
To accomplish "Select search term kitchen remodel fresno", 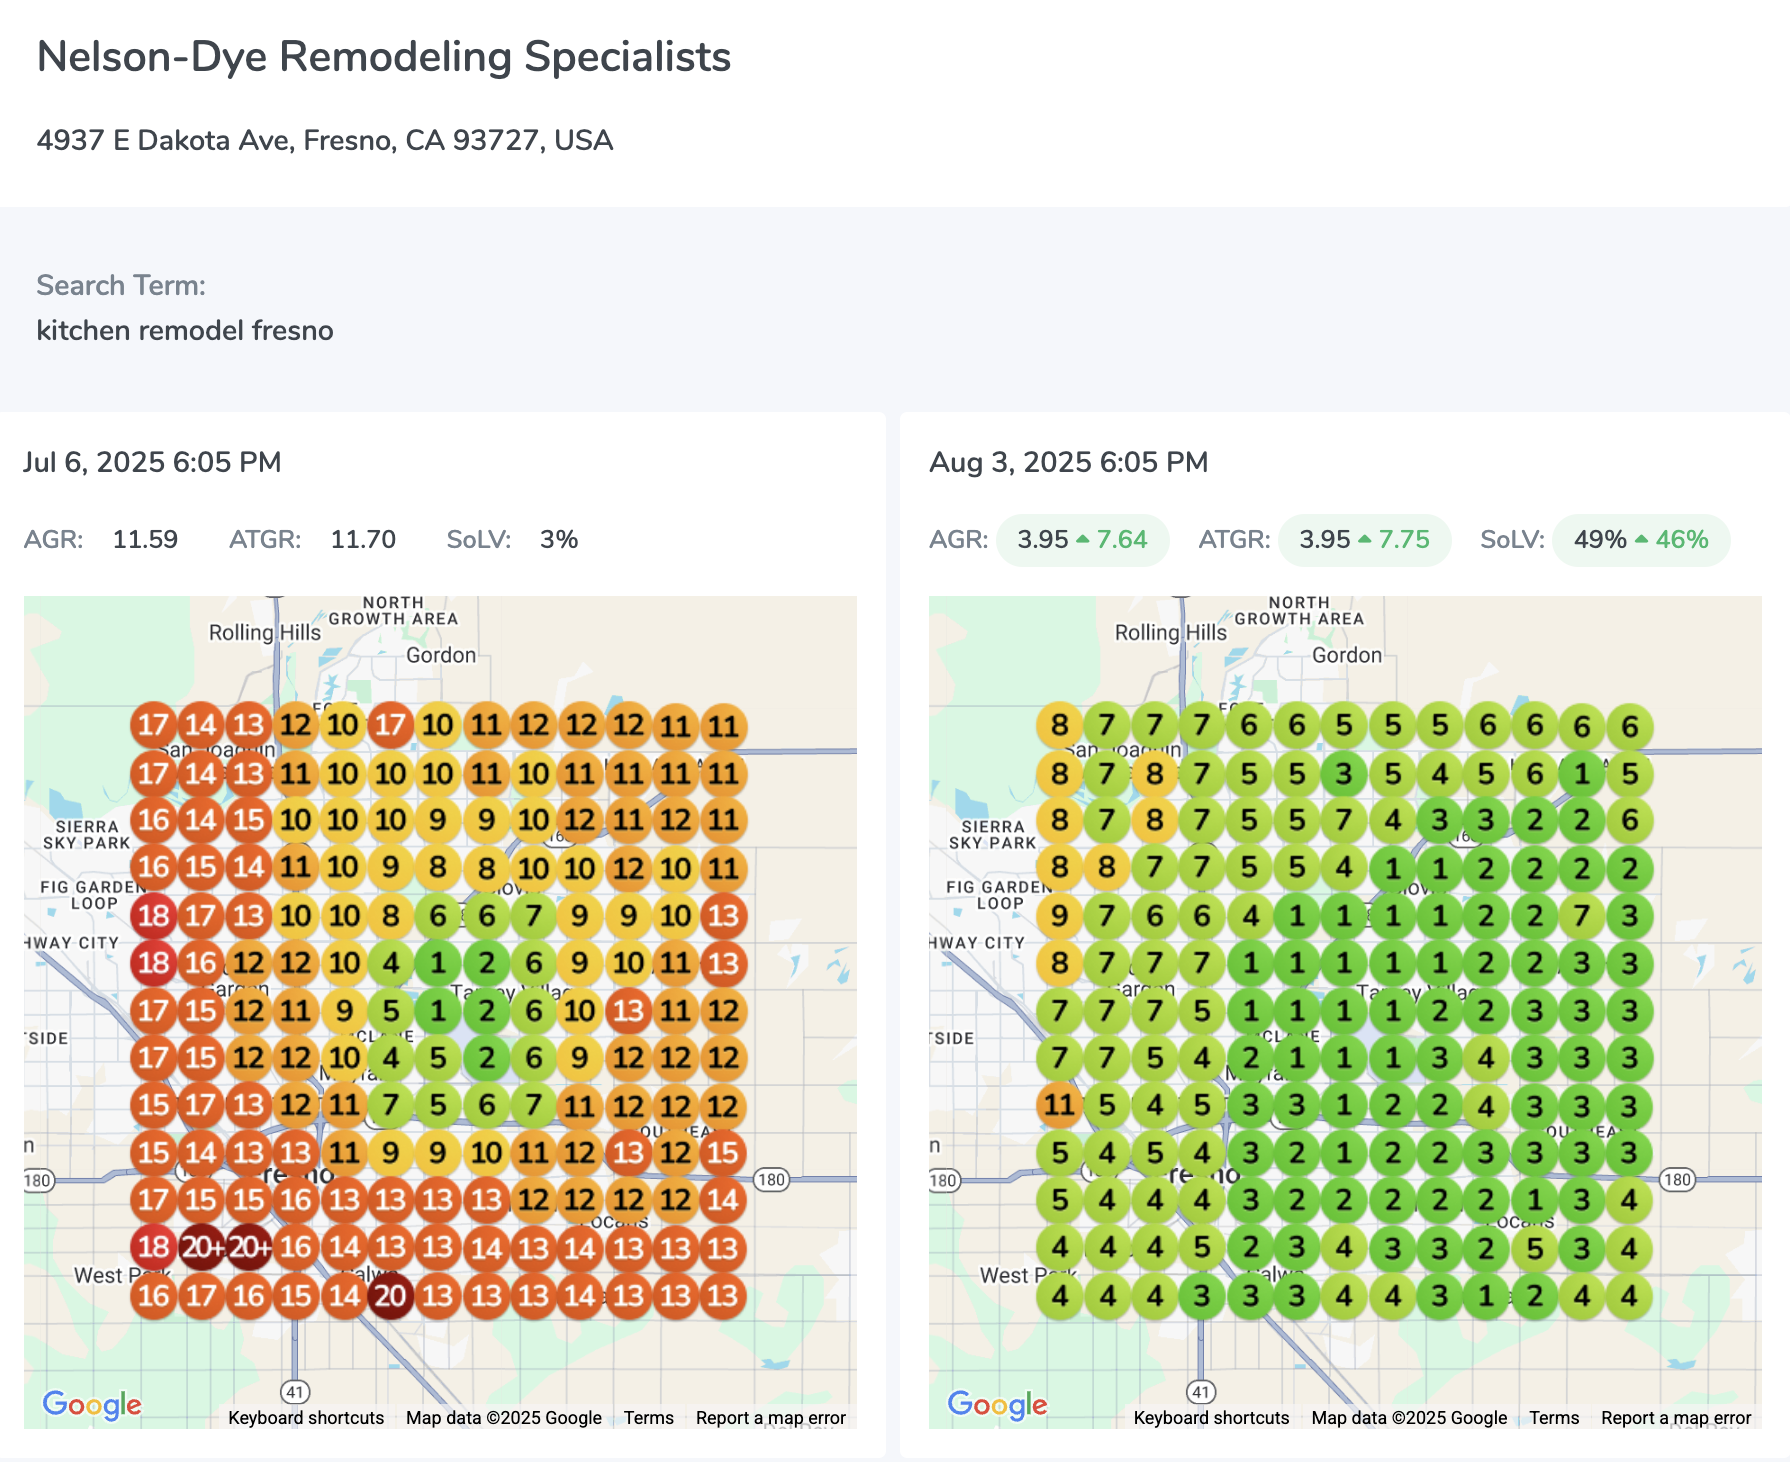I will [185, 330].
